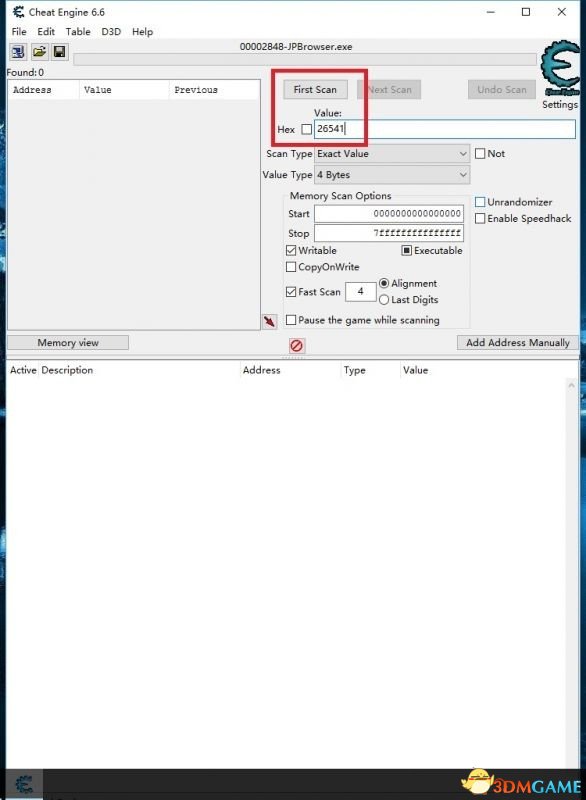
Task: Open the Table menu
Action: click(78, 32)
